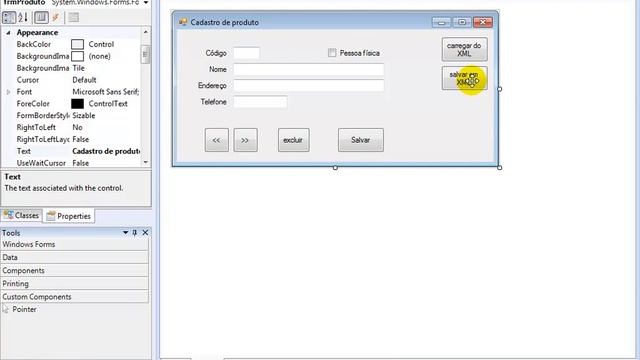Click the salvar em XML button
The image size is (640, 360).
464,78
